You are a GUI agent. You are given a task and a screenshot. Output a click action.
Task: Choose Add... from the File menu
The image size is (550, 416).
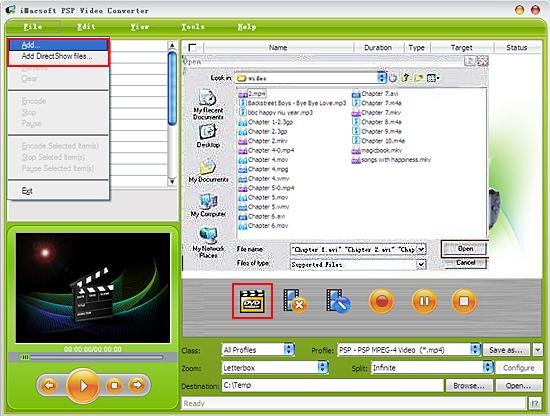59,45
